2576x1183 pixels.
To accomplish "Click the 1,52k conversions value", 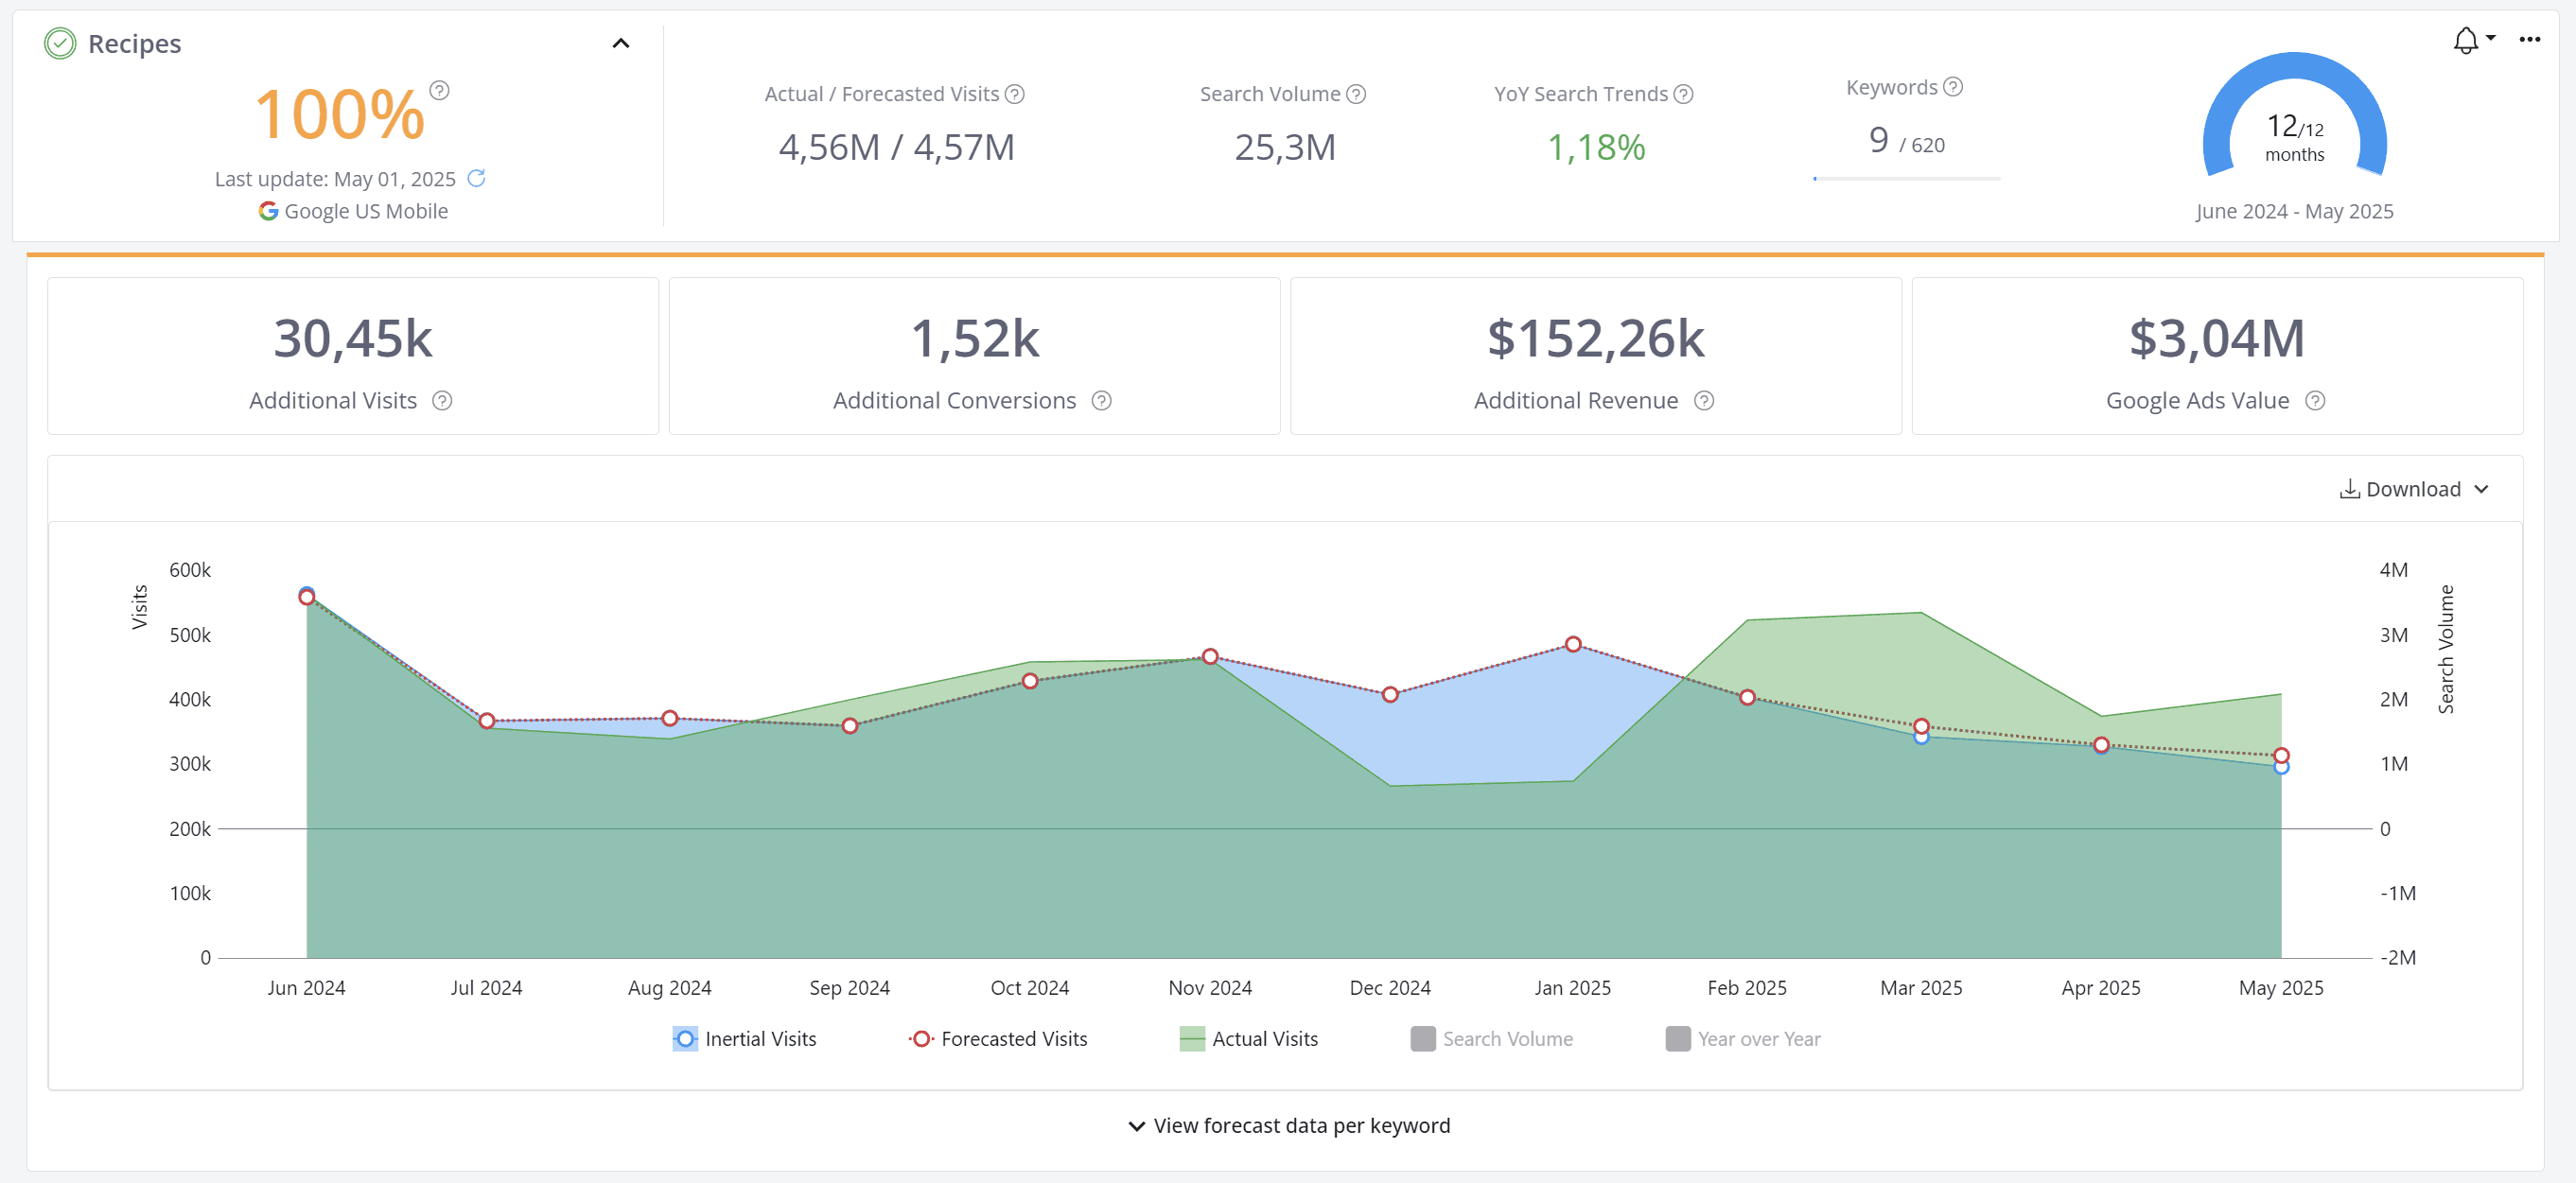I will (975, 338).
